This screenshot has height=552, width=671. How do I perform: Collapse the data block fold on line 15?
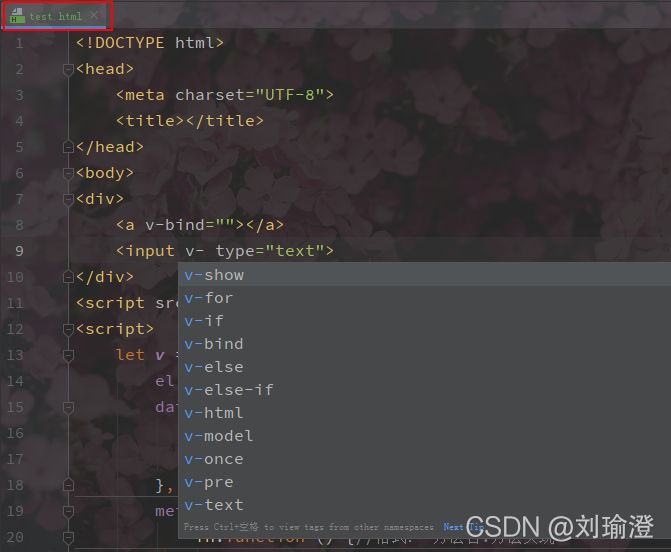[x=68, y=407]
